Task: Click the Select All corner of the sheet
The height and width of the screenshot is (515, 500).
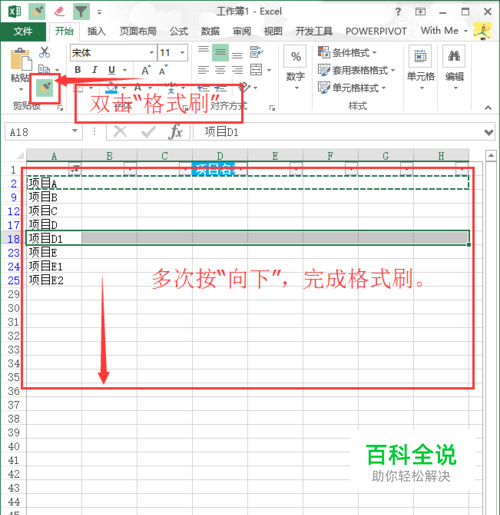Action: (x=20, y=155)
